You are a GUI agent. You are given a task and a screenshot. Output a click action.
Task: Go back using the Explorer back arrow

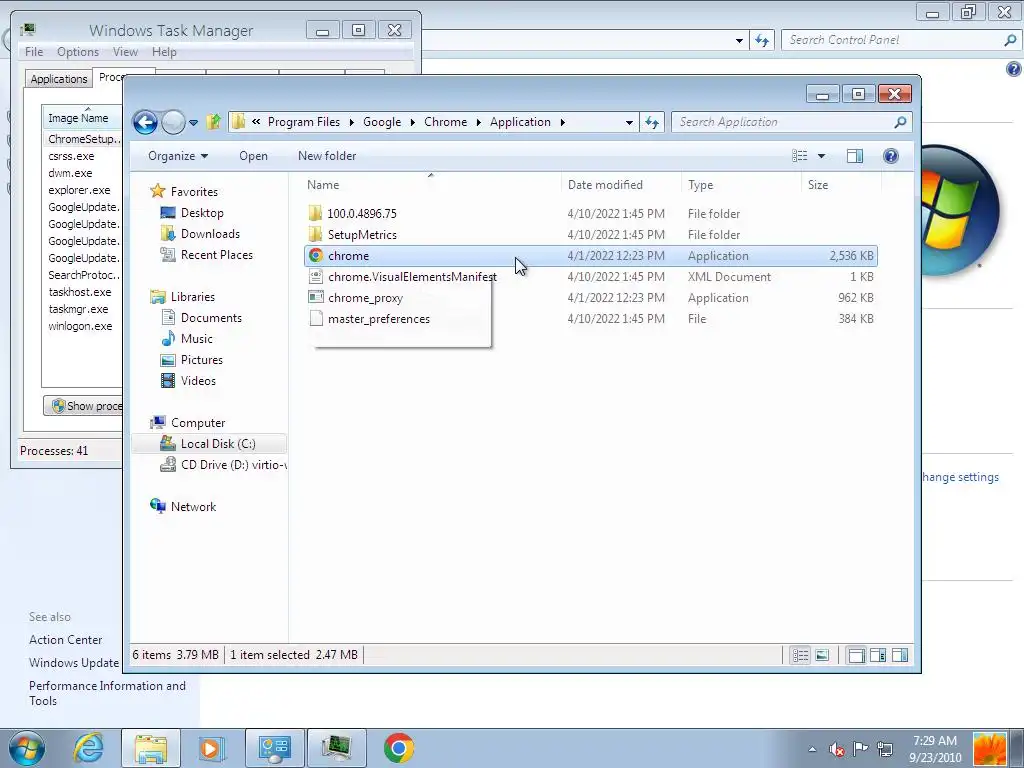pos(145,122)
